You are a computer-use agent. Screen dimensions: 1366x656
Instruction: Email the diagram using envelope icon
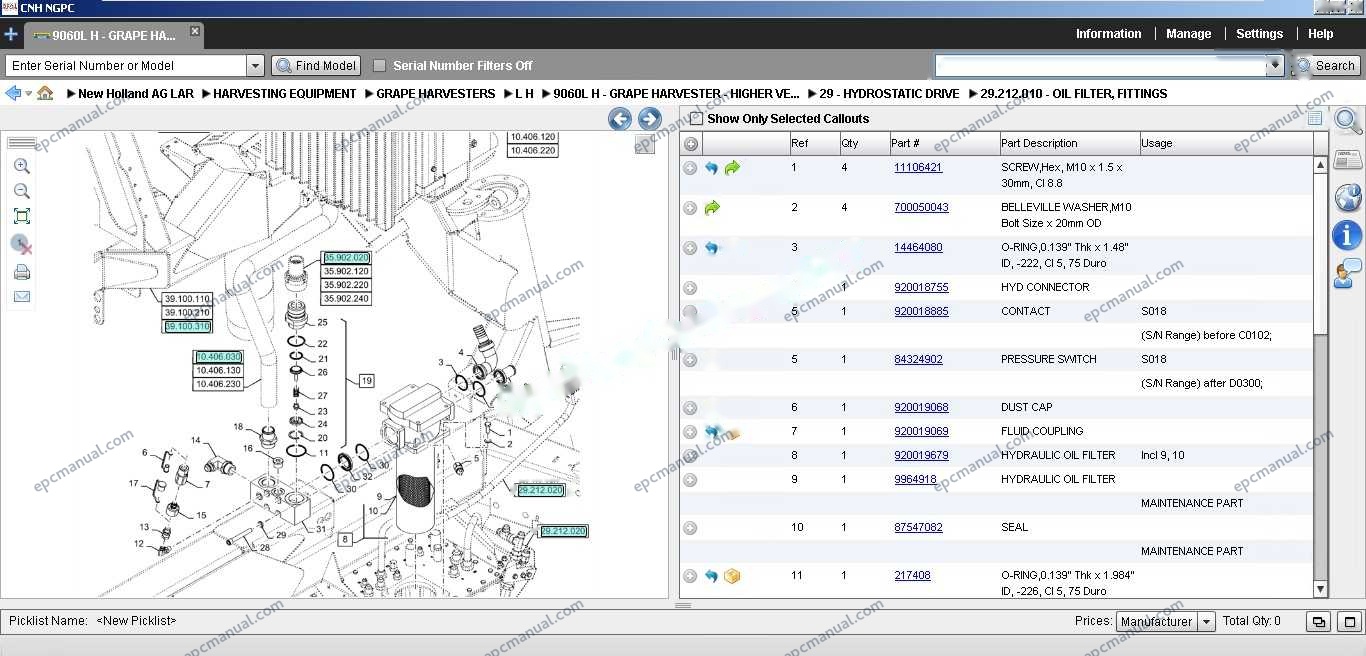tap(21, 297)
